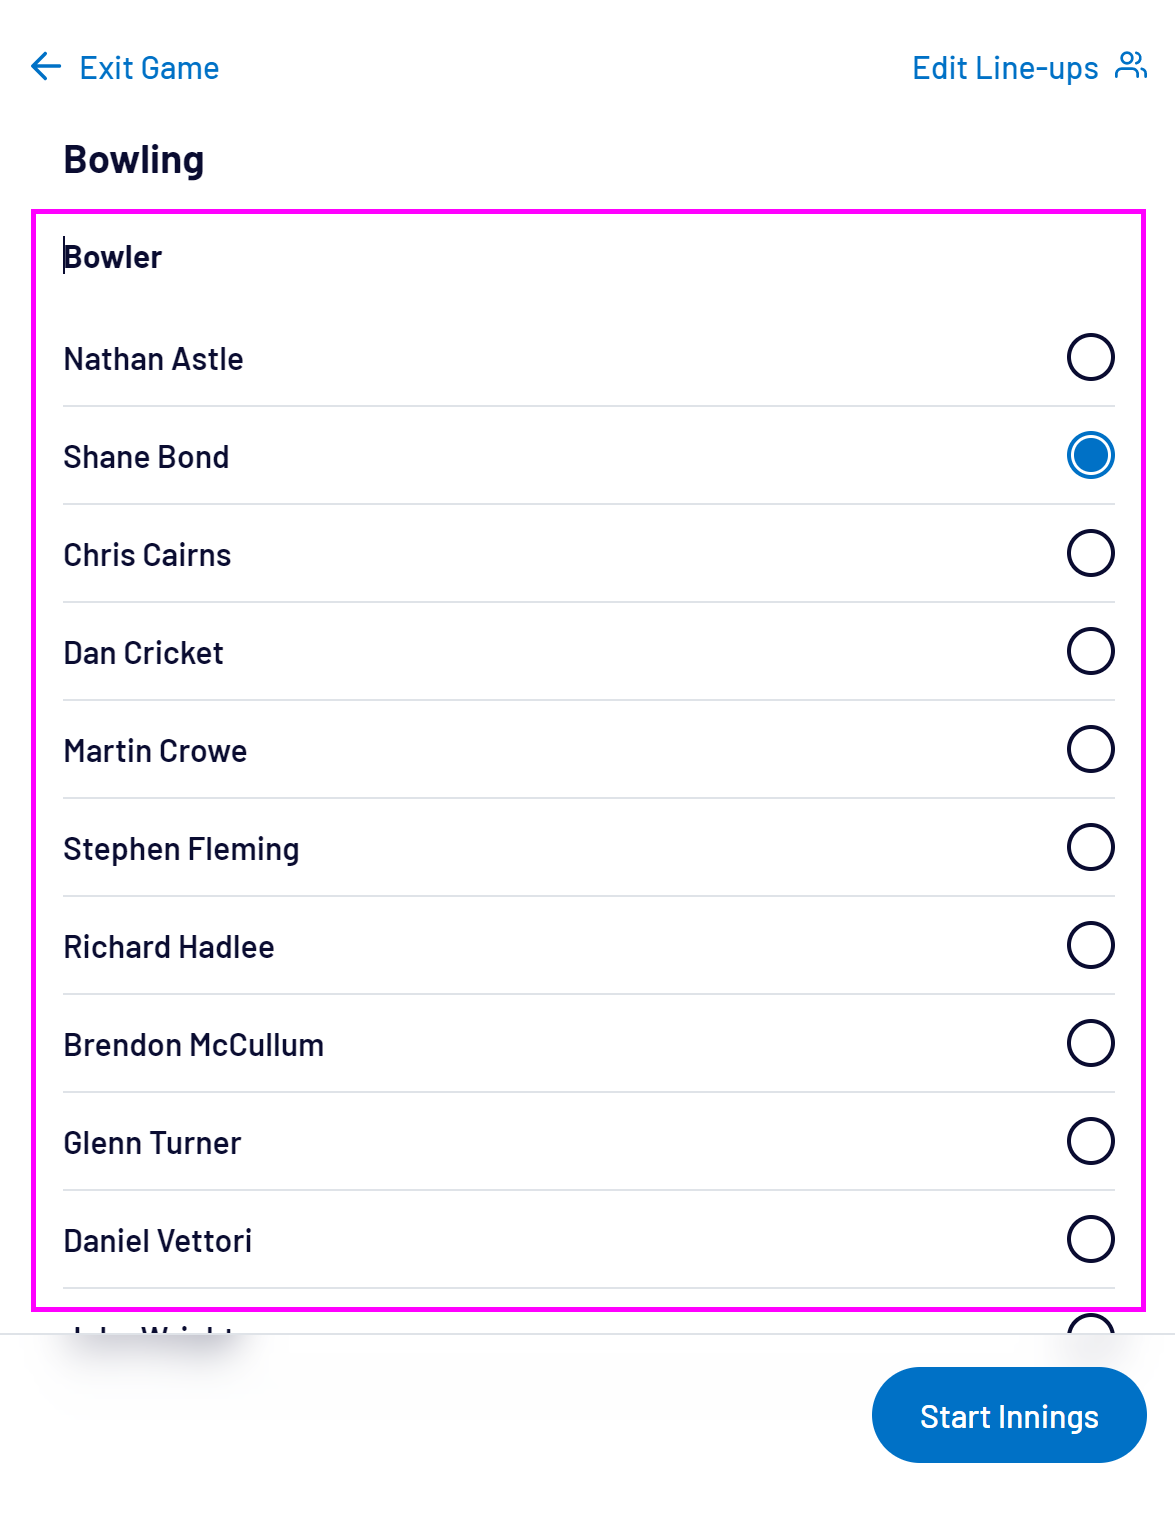
Task: Select Glenn Turner as bowler
Action: (1090, 1141)
